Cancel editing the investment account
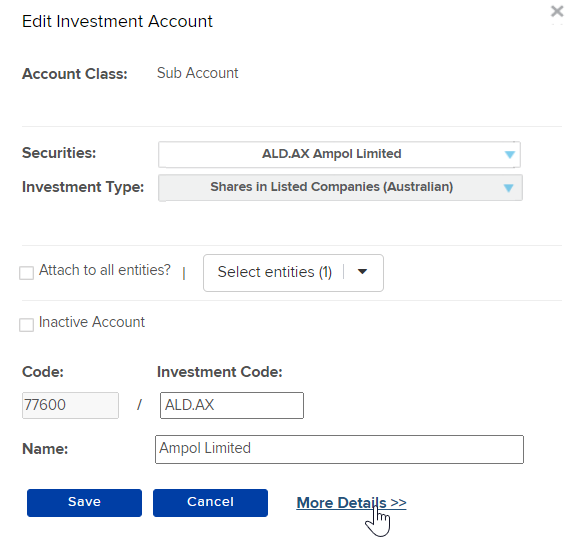The image size is (580, 550). tap(210, 503)
